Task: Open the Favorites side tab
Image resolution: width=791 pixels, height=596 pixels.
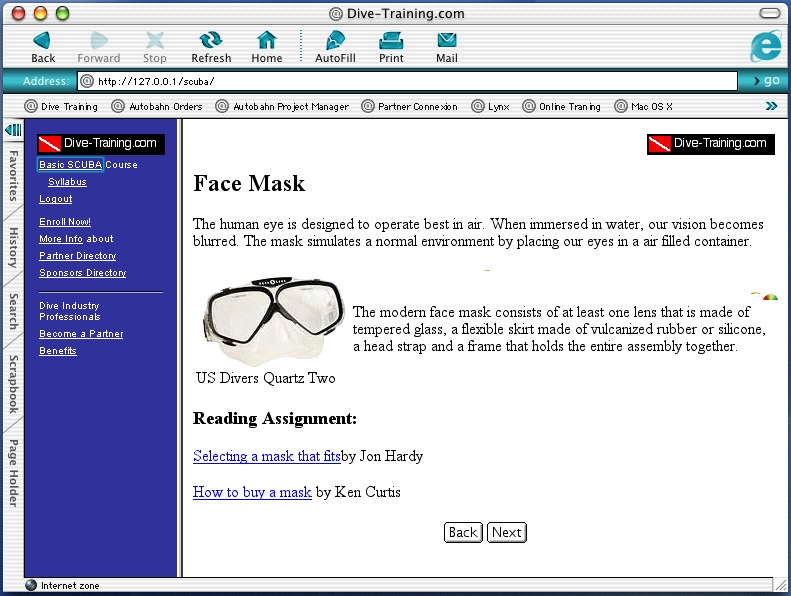Action: click(14, 176)
